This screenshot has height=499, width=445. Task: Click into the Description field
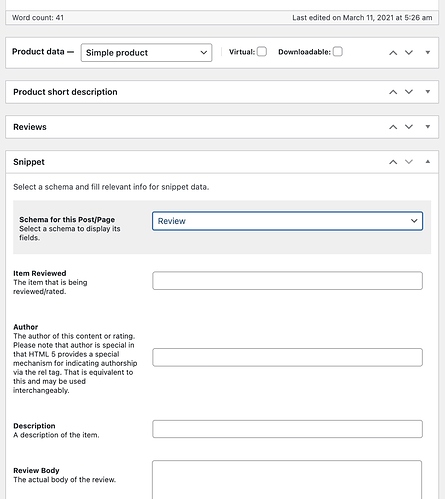pyautogui.click(x=287, y=429)
